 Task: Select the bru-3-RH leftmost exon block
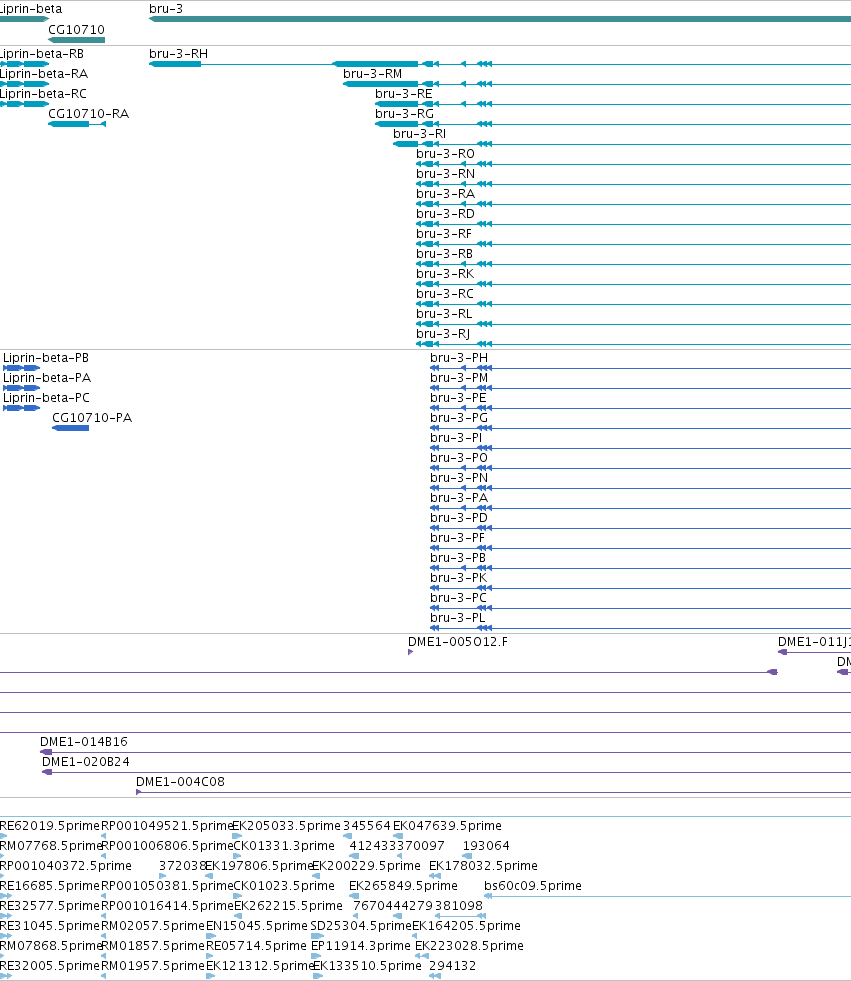[175, 64]
